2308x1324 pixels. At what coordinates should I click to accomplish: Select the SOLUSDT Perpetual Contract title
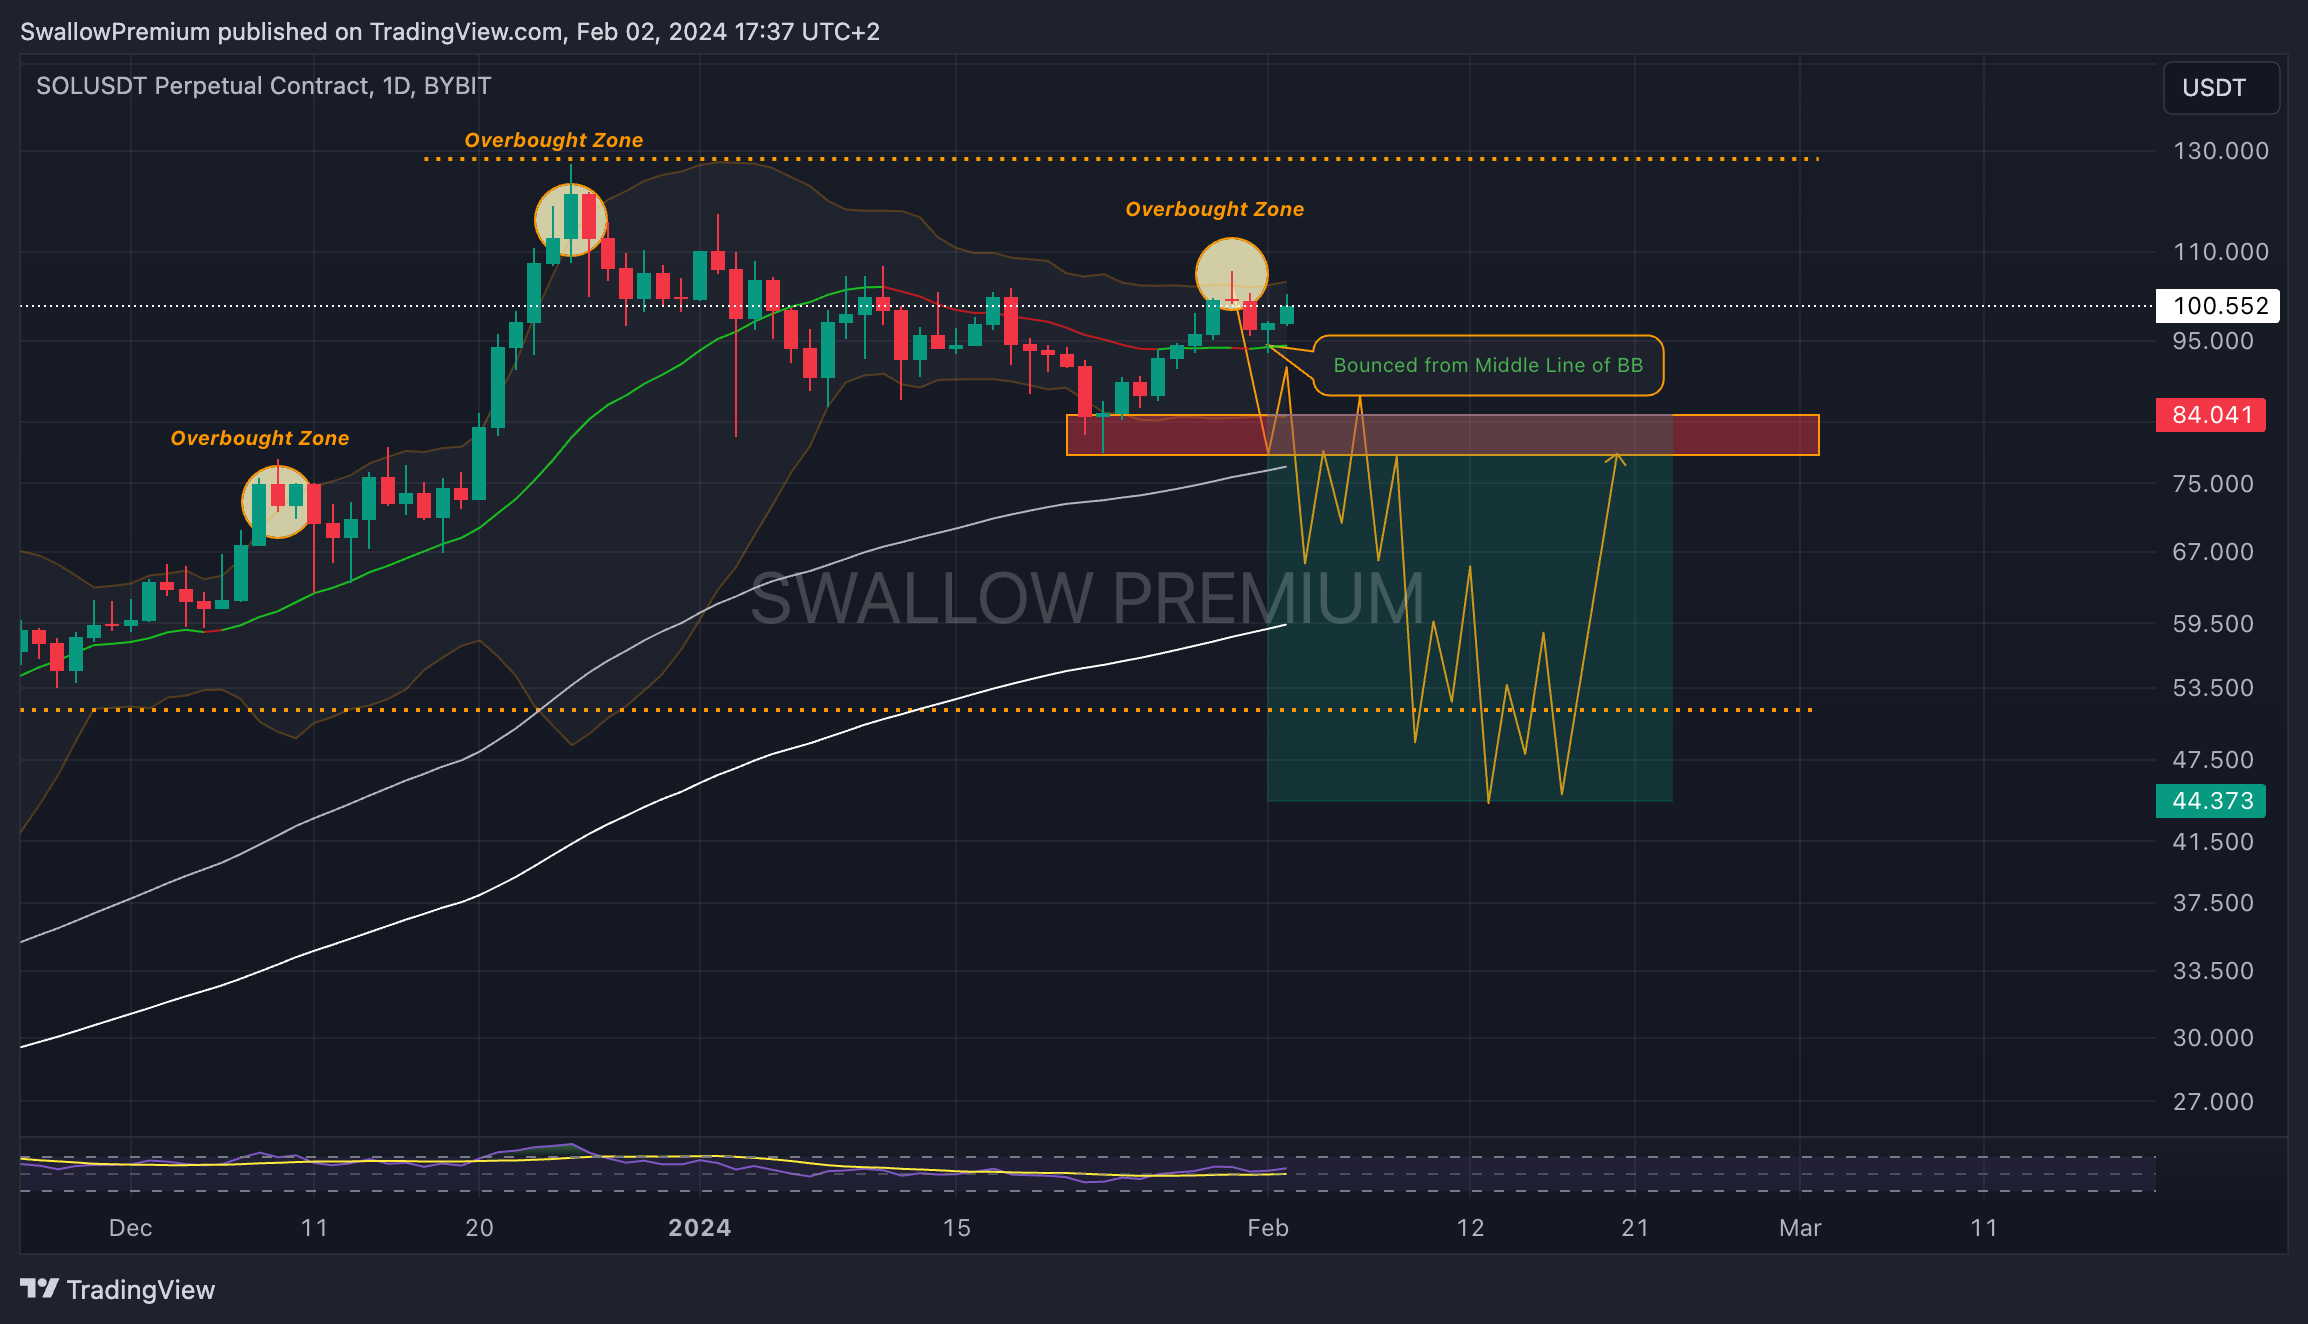(x=263, y=86)
